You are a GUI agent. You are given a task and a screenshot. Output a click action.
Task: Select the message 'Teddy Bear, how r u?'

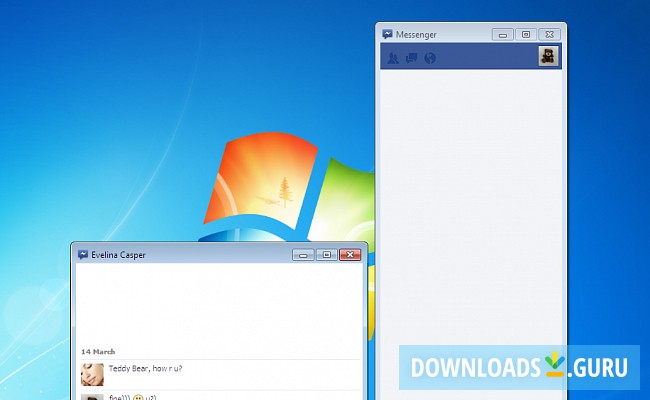145,368
